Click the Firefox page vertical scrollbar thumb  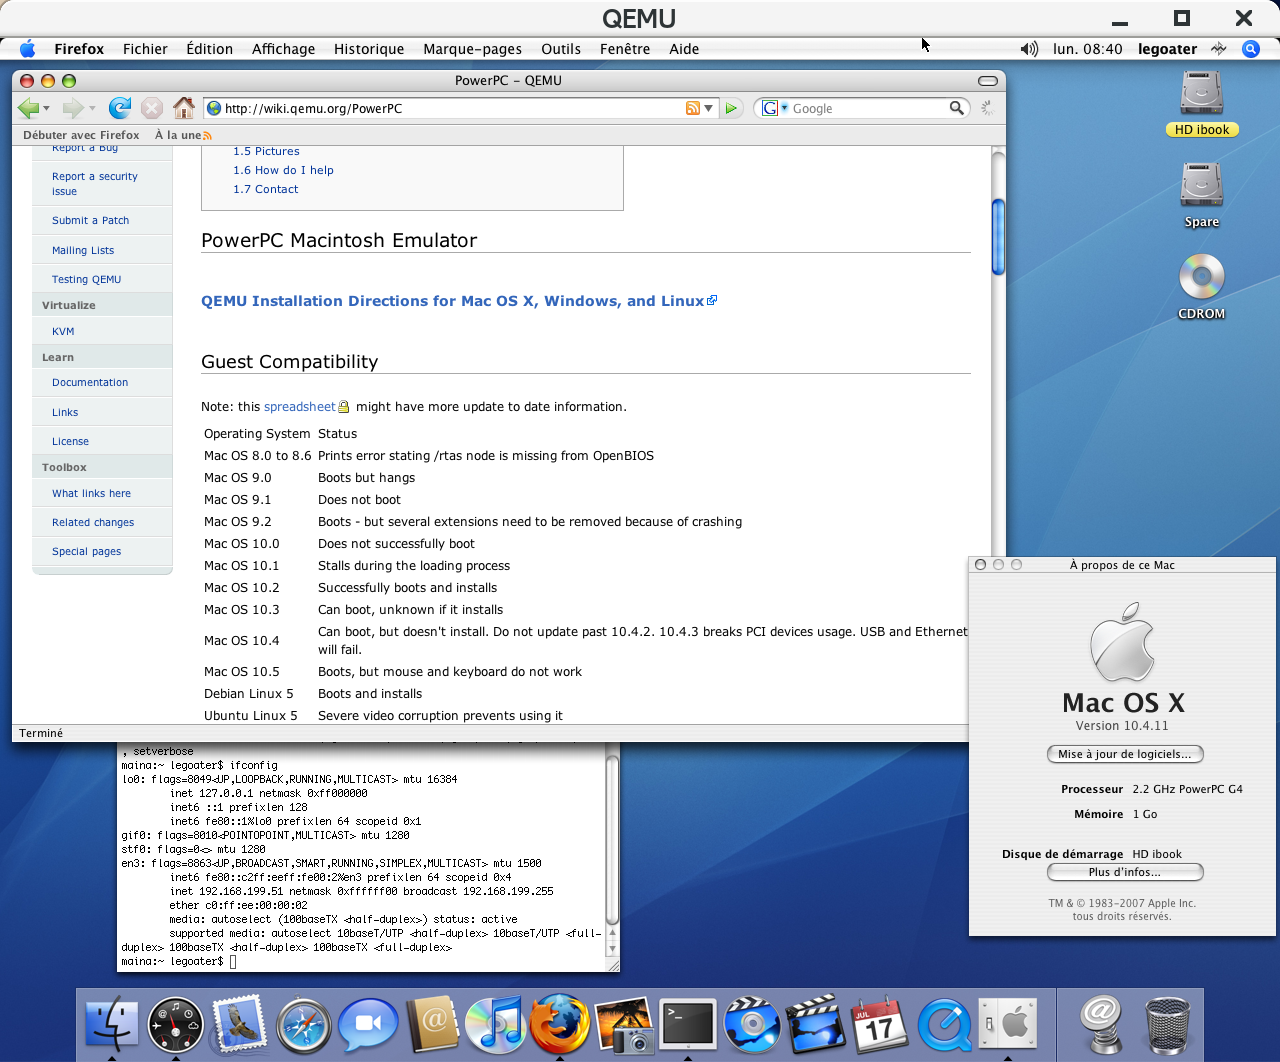[x=998, y=237]
